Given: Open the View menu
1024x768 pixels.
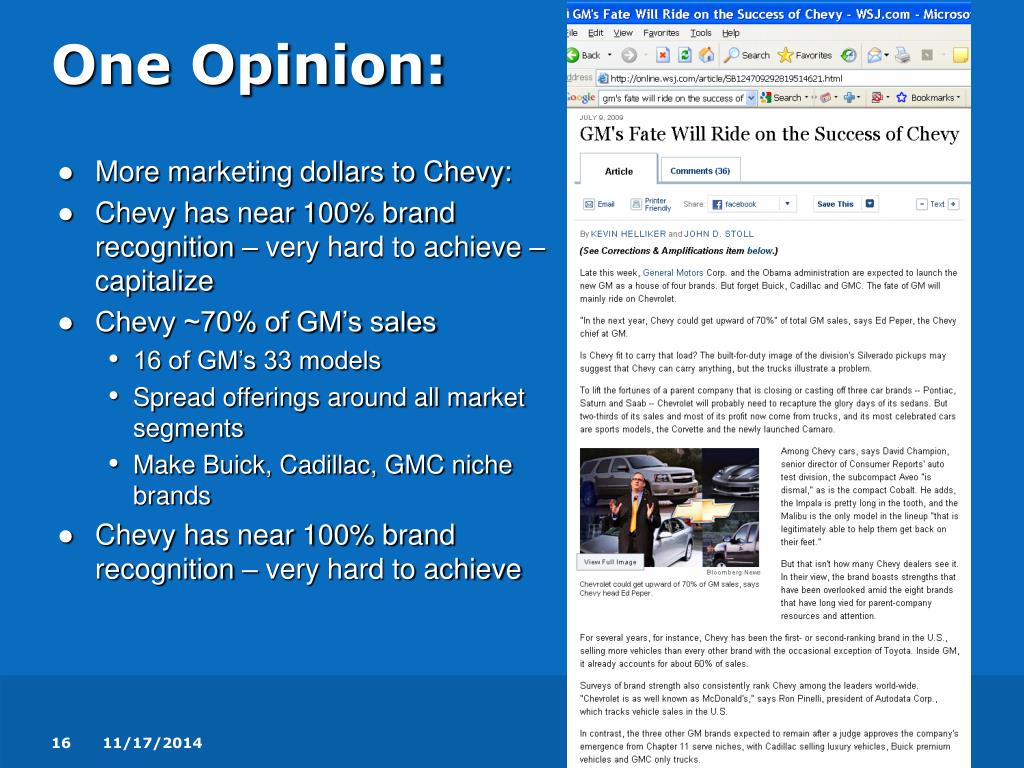Looking at the screenshot, I should coord(622,33).
